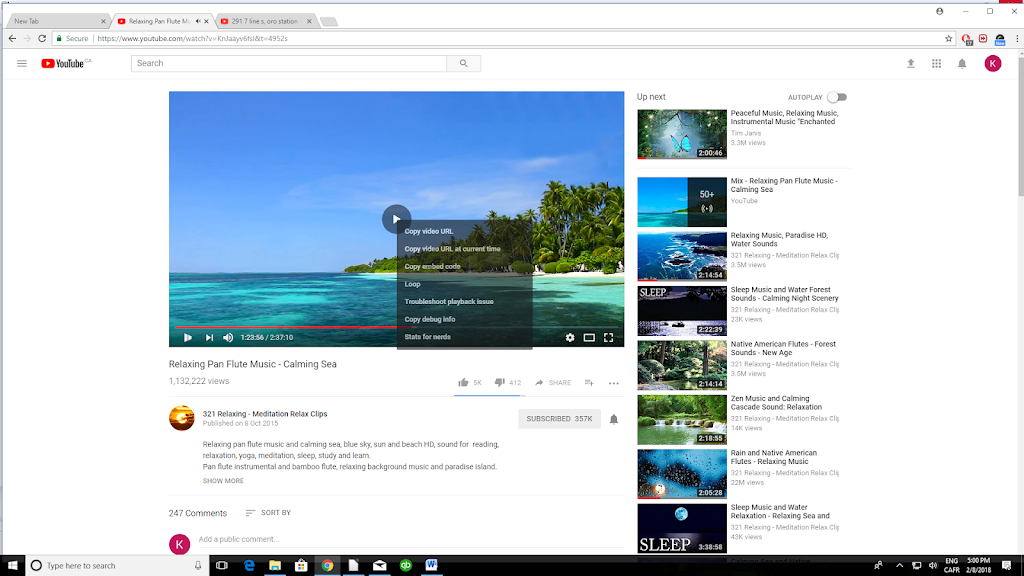Click the Cortana microphone icon

(x=198, y=566)
